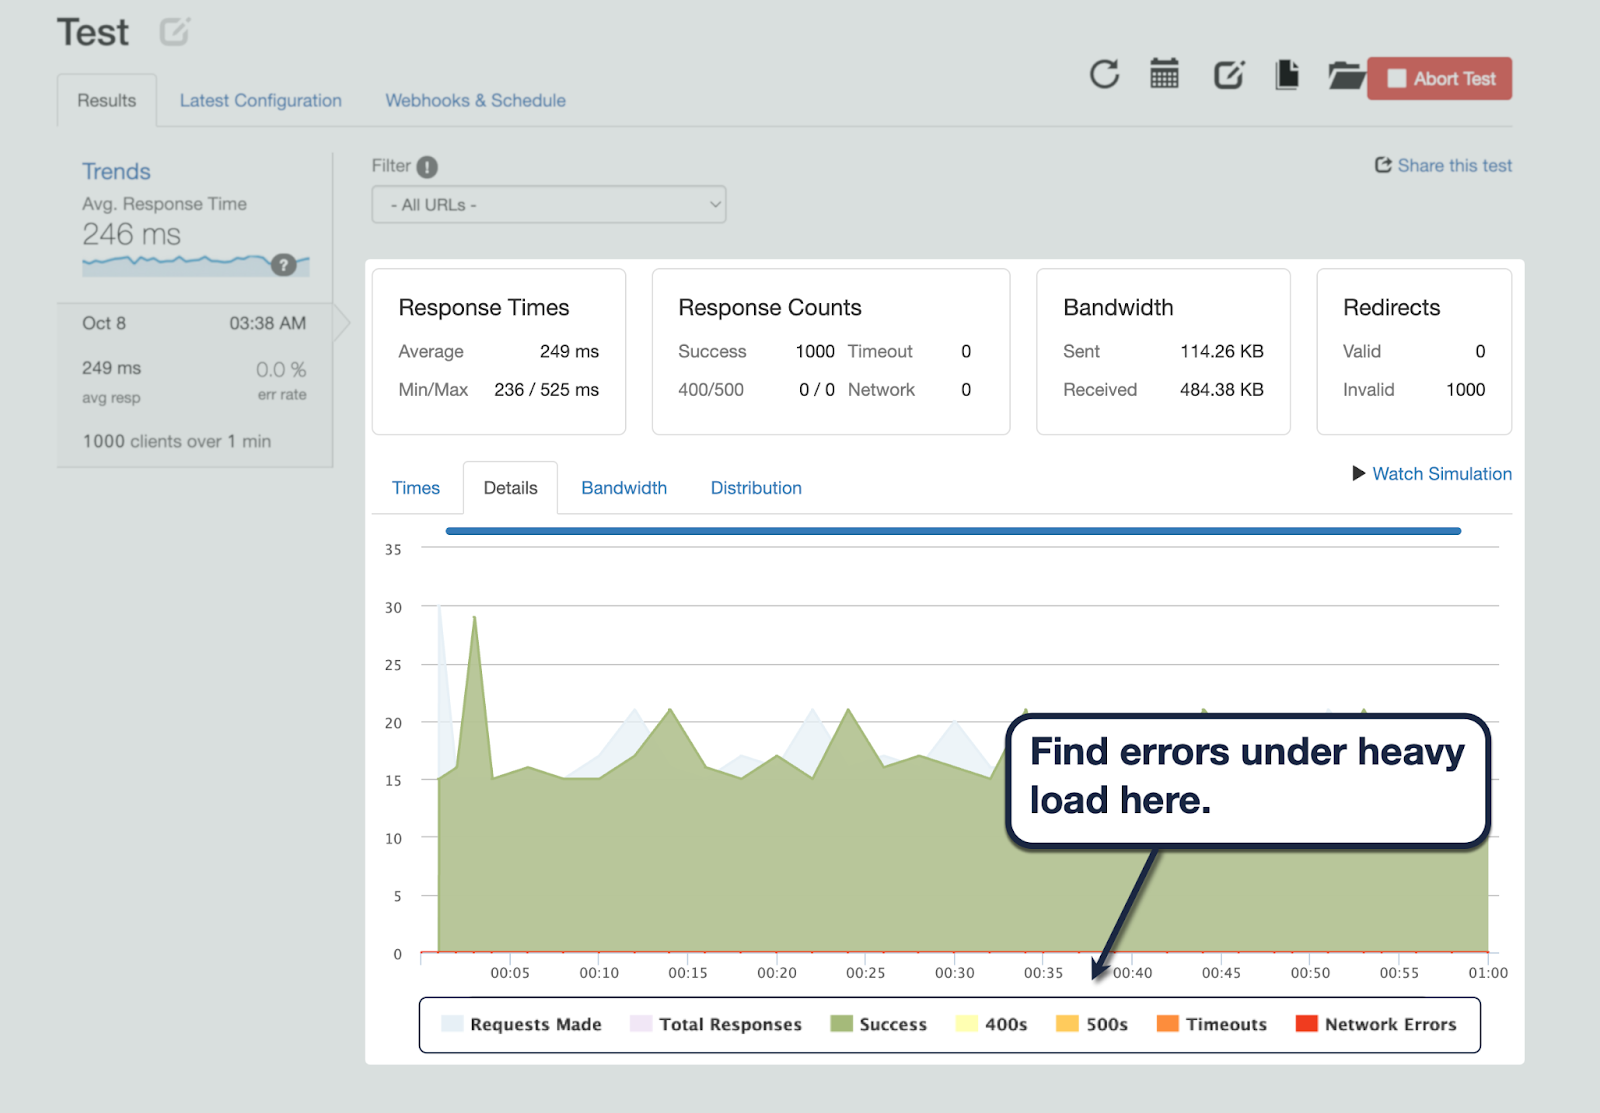Toggle Total Responses series in legend

pyautogui.click(x=716, y=1024)
